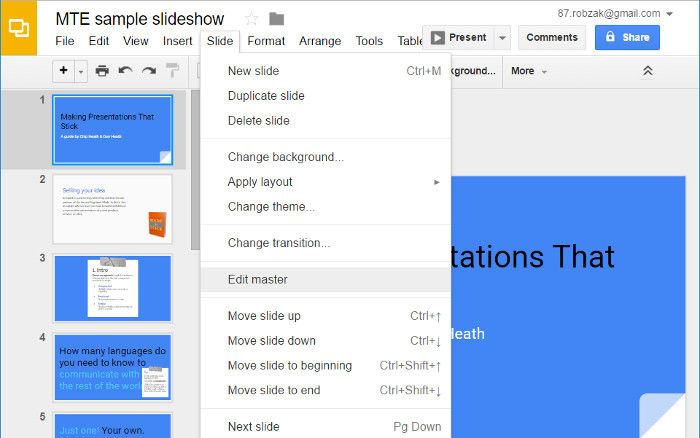This screenshot has width=700, height=438.
Task: Click the Background... toolbar button
Action: click(474, 71)
